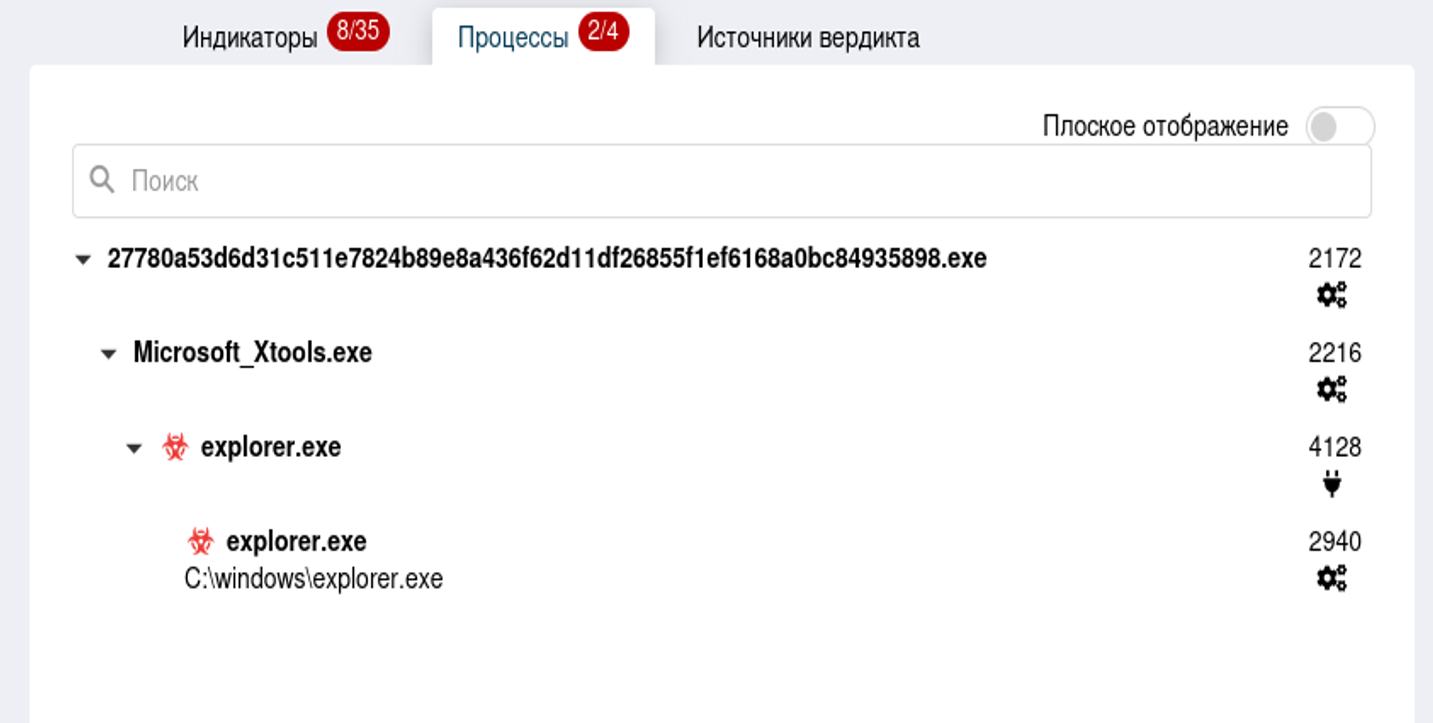Select the Microsoft_Xtools.exe process name
This screenshot has width=1433, height=723.
click(x=252, y=353)
